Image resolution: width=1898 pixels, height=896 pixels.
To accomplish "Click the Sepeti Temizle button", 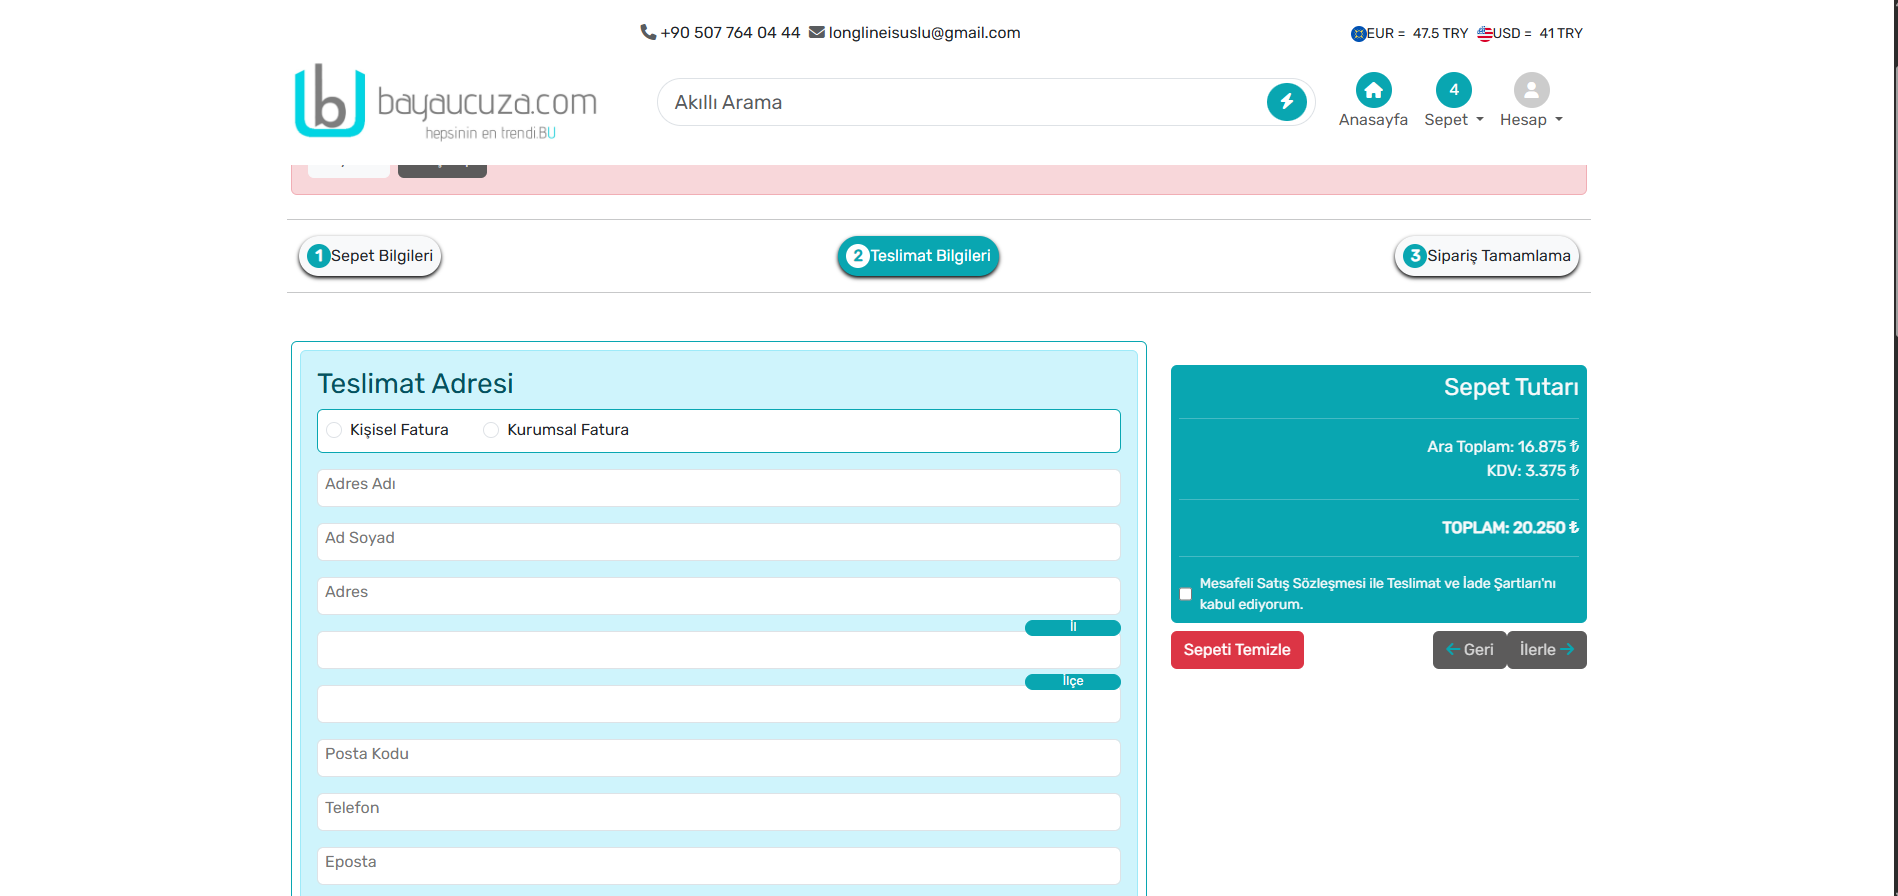I will point(1237,650).
